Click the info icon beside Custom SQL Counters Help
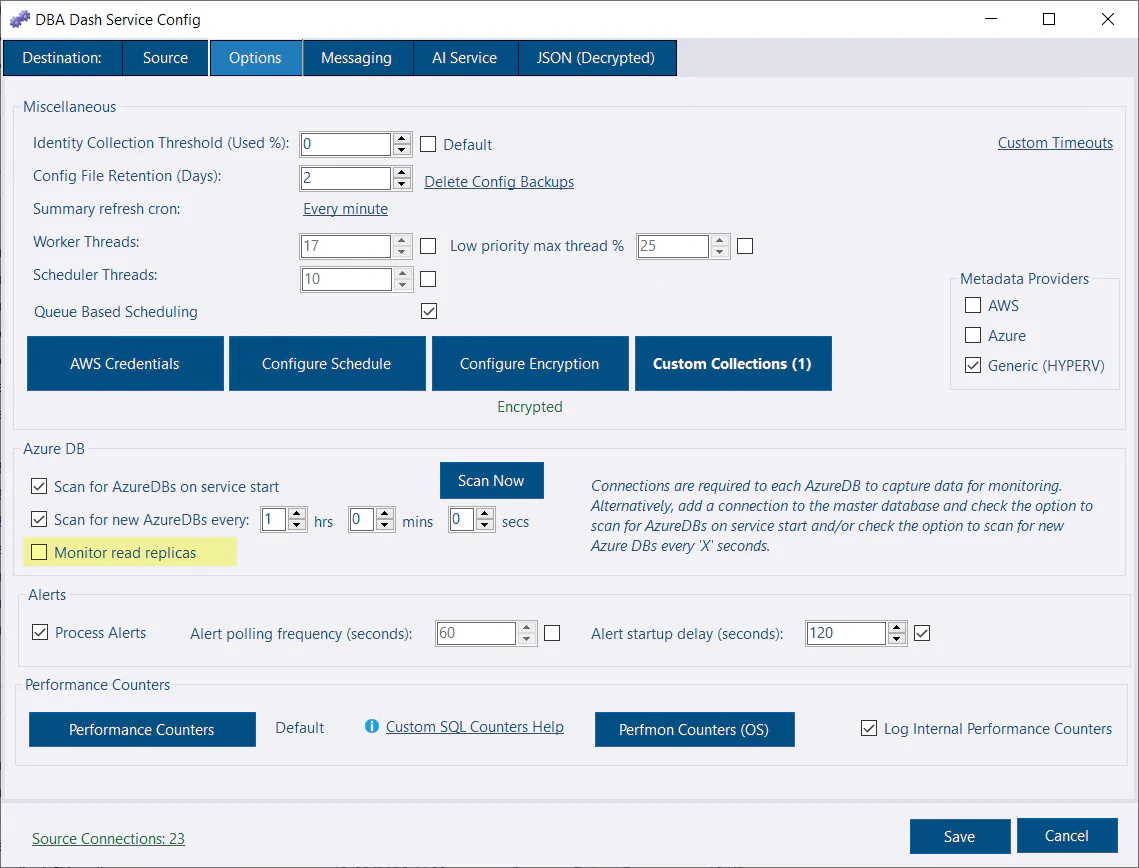Image resolution: width=1139 pixels, height=868 pixels. click(371, 726)
